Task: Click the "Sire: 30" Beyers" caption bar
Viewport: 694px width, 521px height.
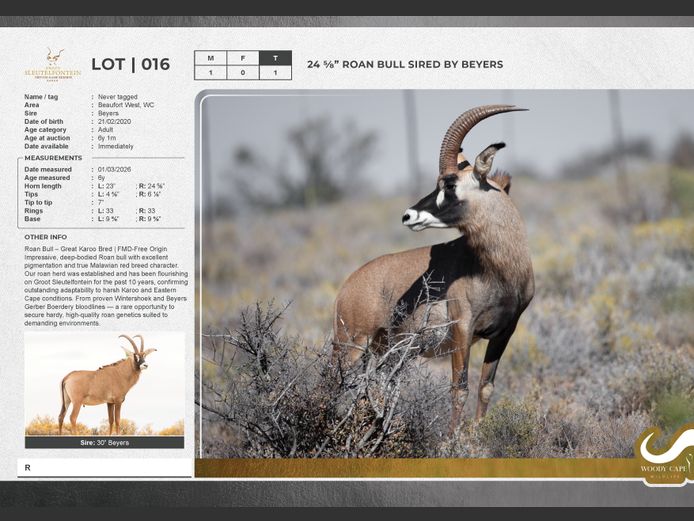Action: (104, 442)
